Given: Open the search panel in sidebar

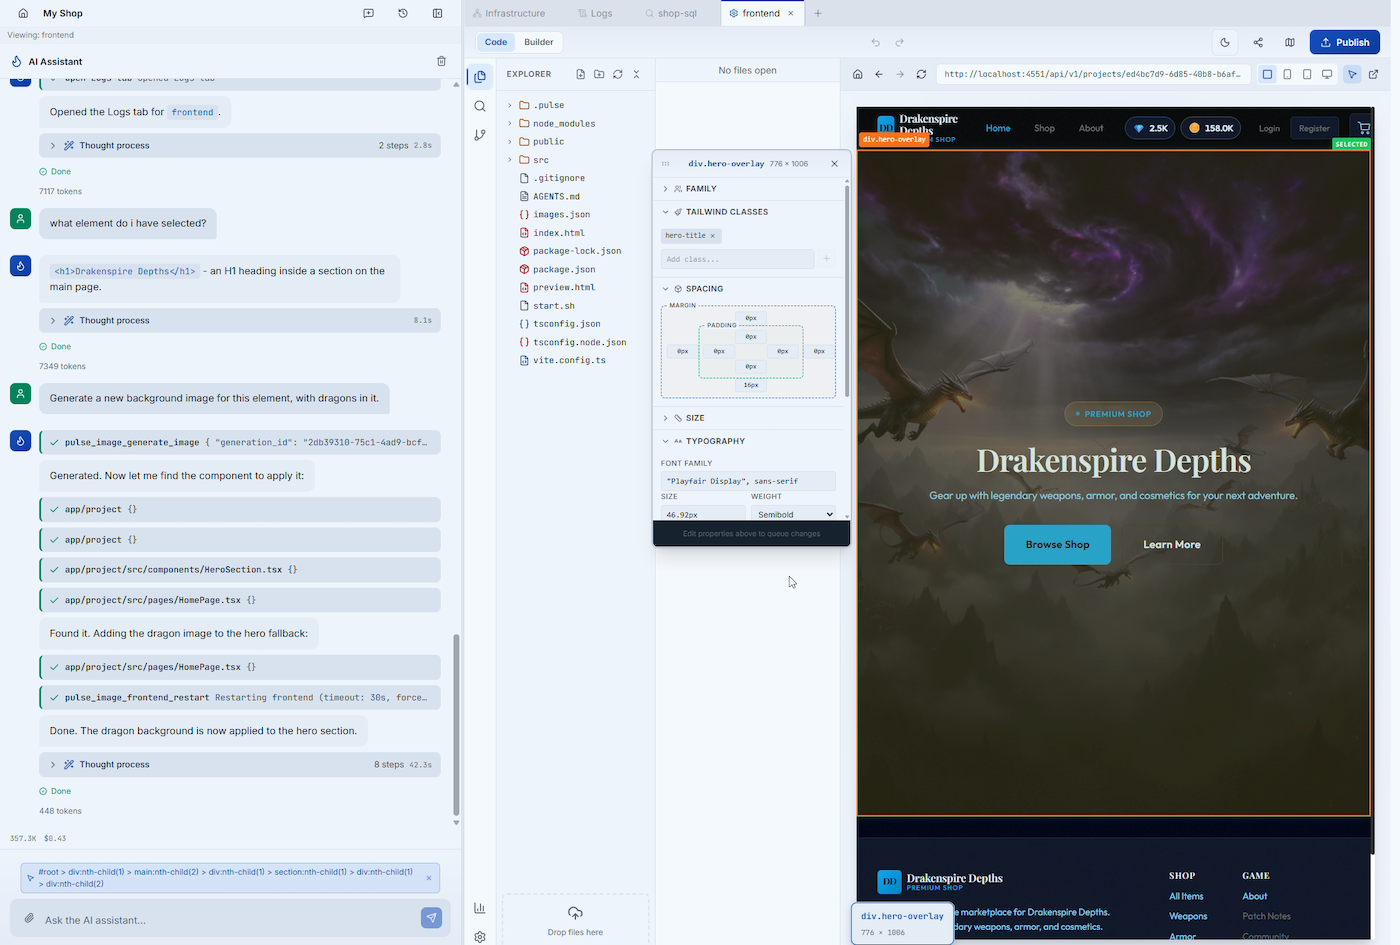Looking at the screenshot, I should (480, 106).
